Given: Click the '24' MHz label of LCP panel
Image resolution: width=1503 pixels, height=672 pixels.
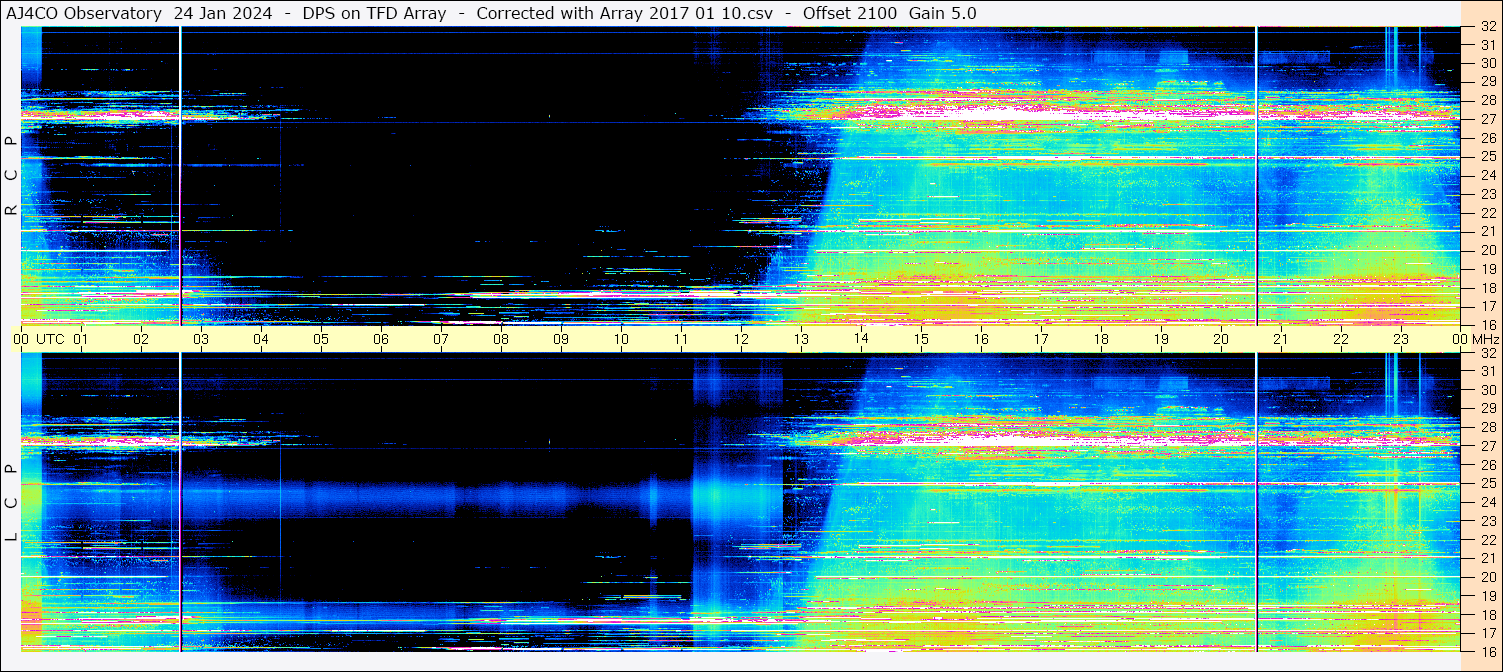Looking at the screenshot, I should tap(1488, 502).
